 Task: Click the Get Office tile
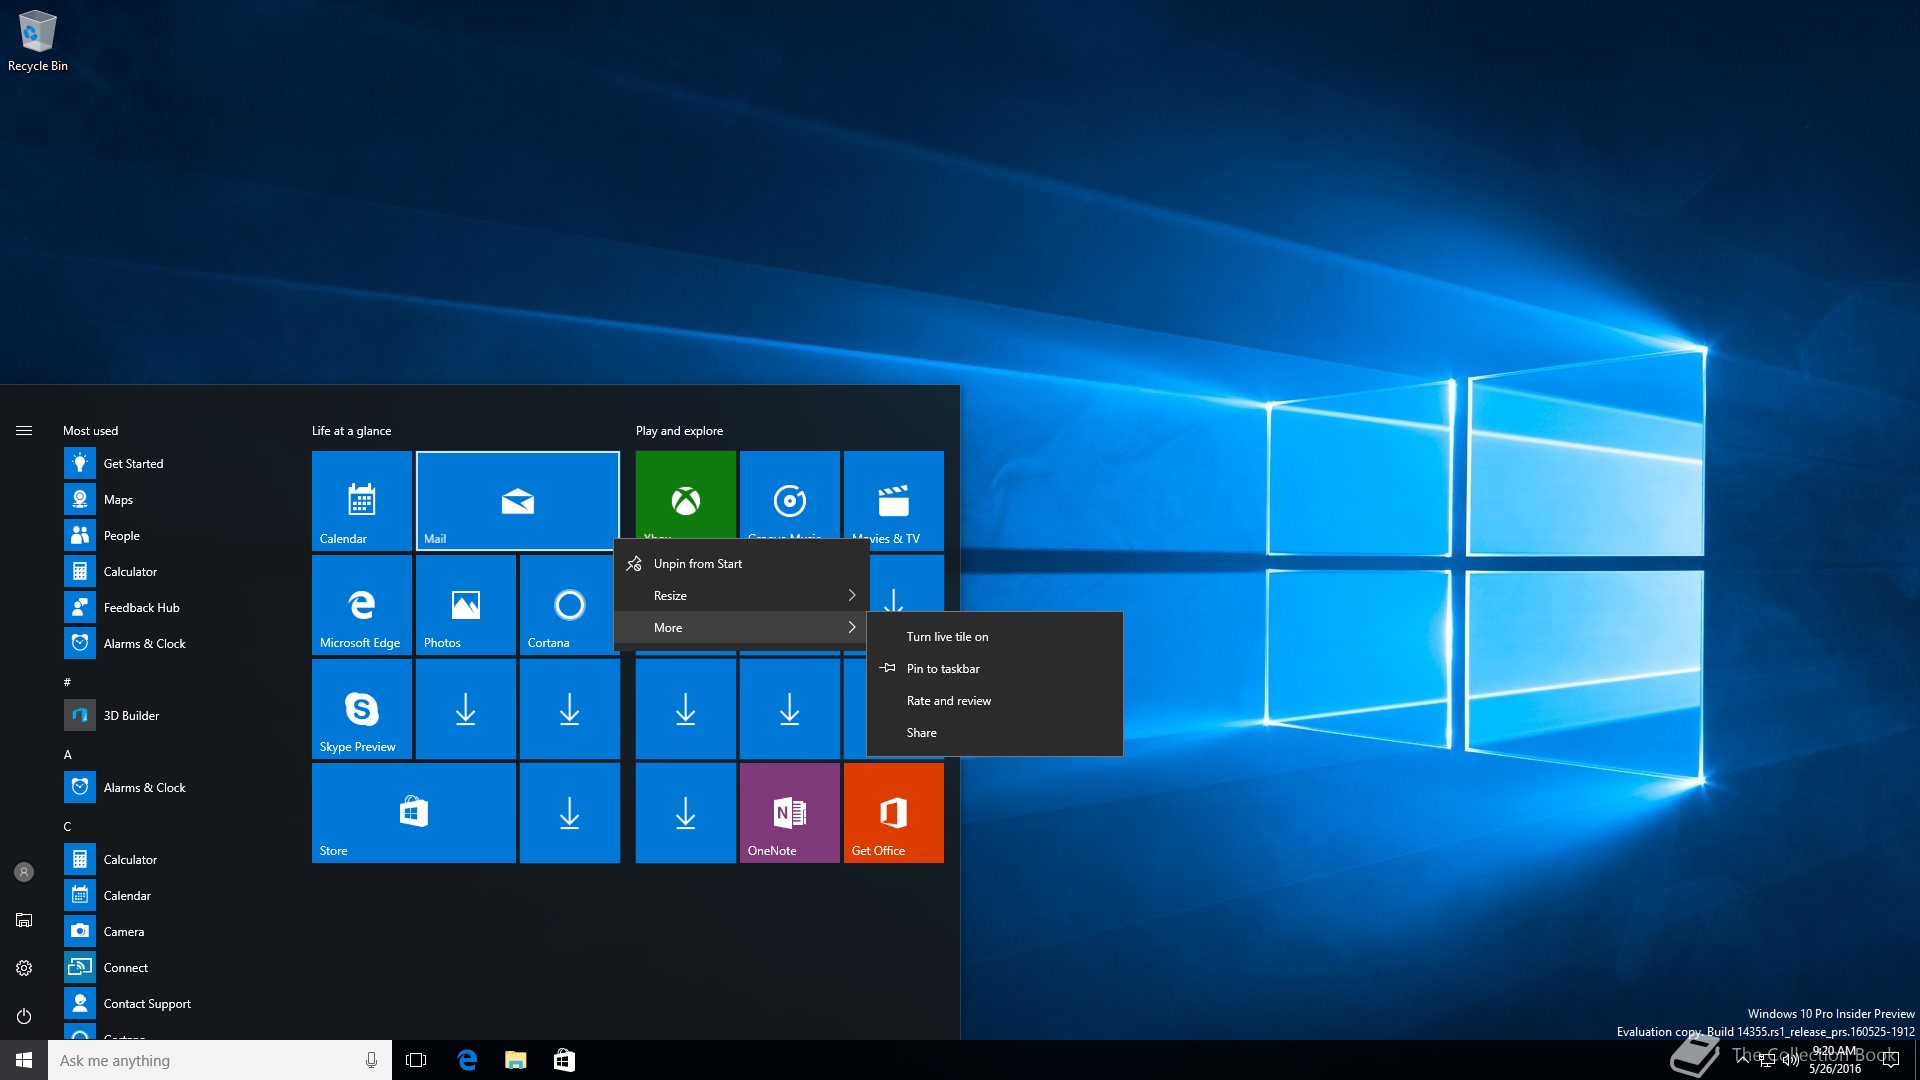click(x=893, y=812)
